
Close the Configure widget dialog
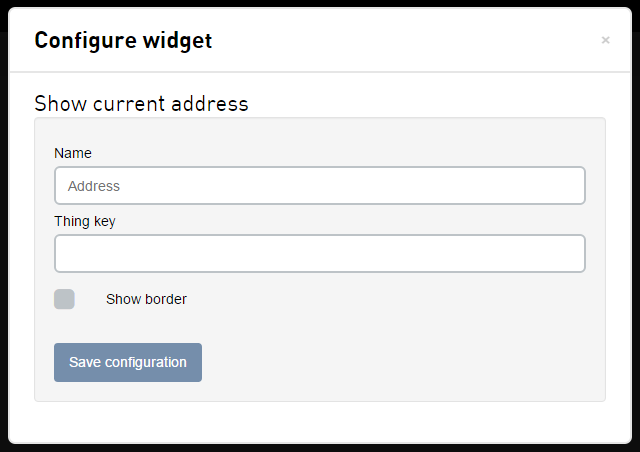tap(605, 41)
